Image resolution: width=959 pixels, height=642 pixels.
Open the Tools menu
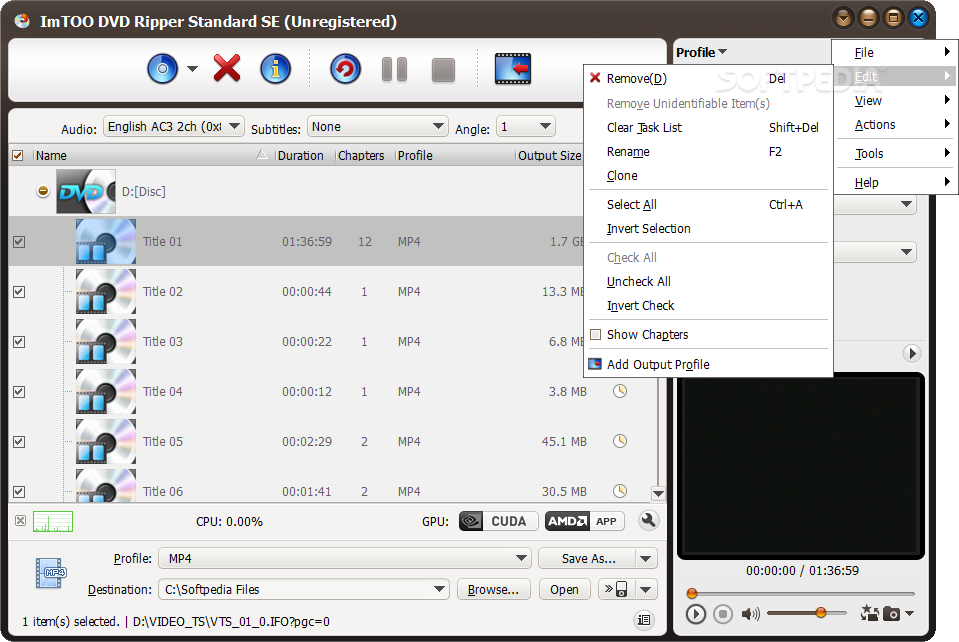(x=895, y=153)
